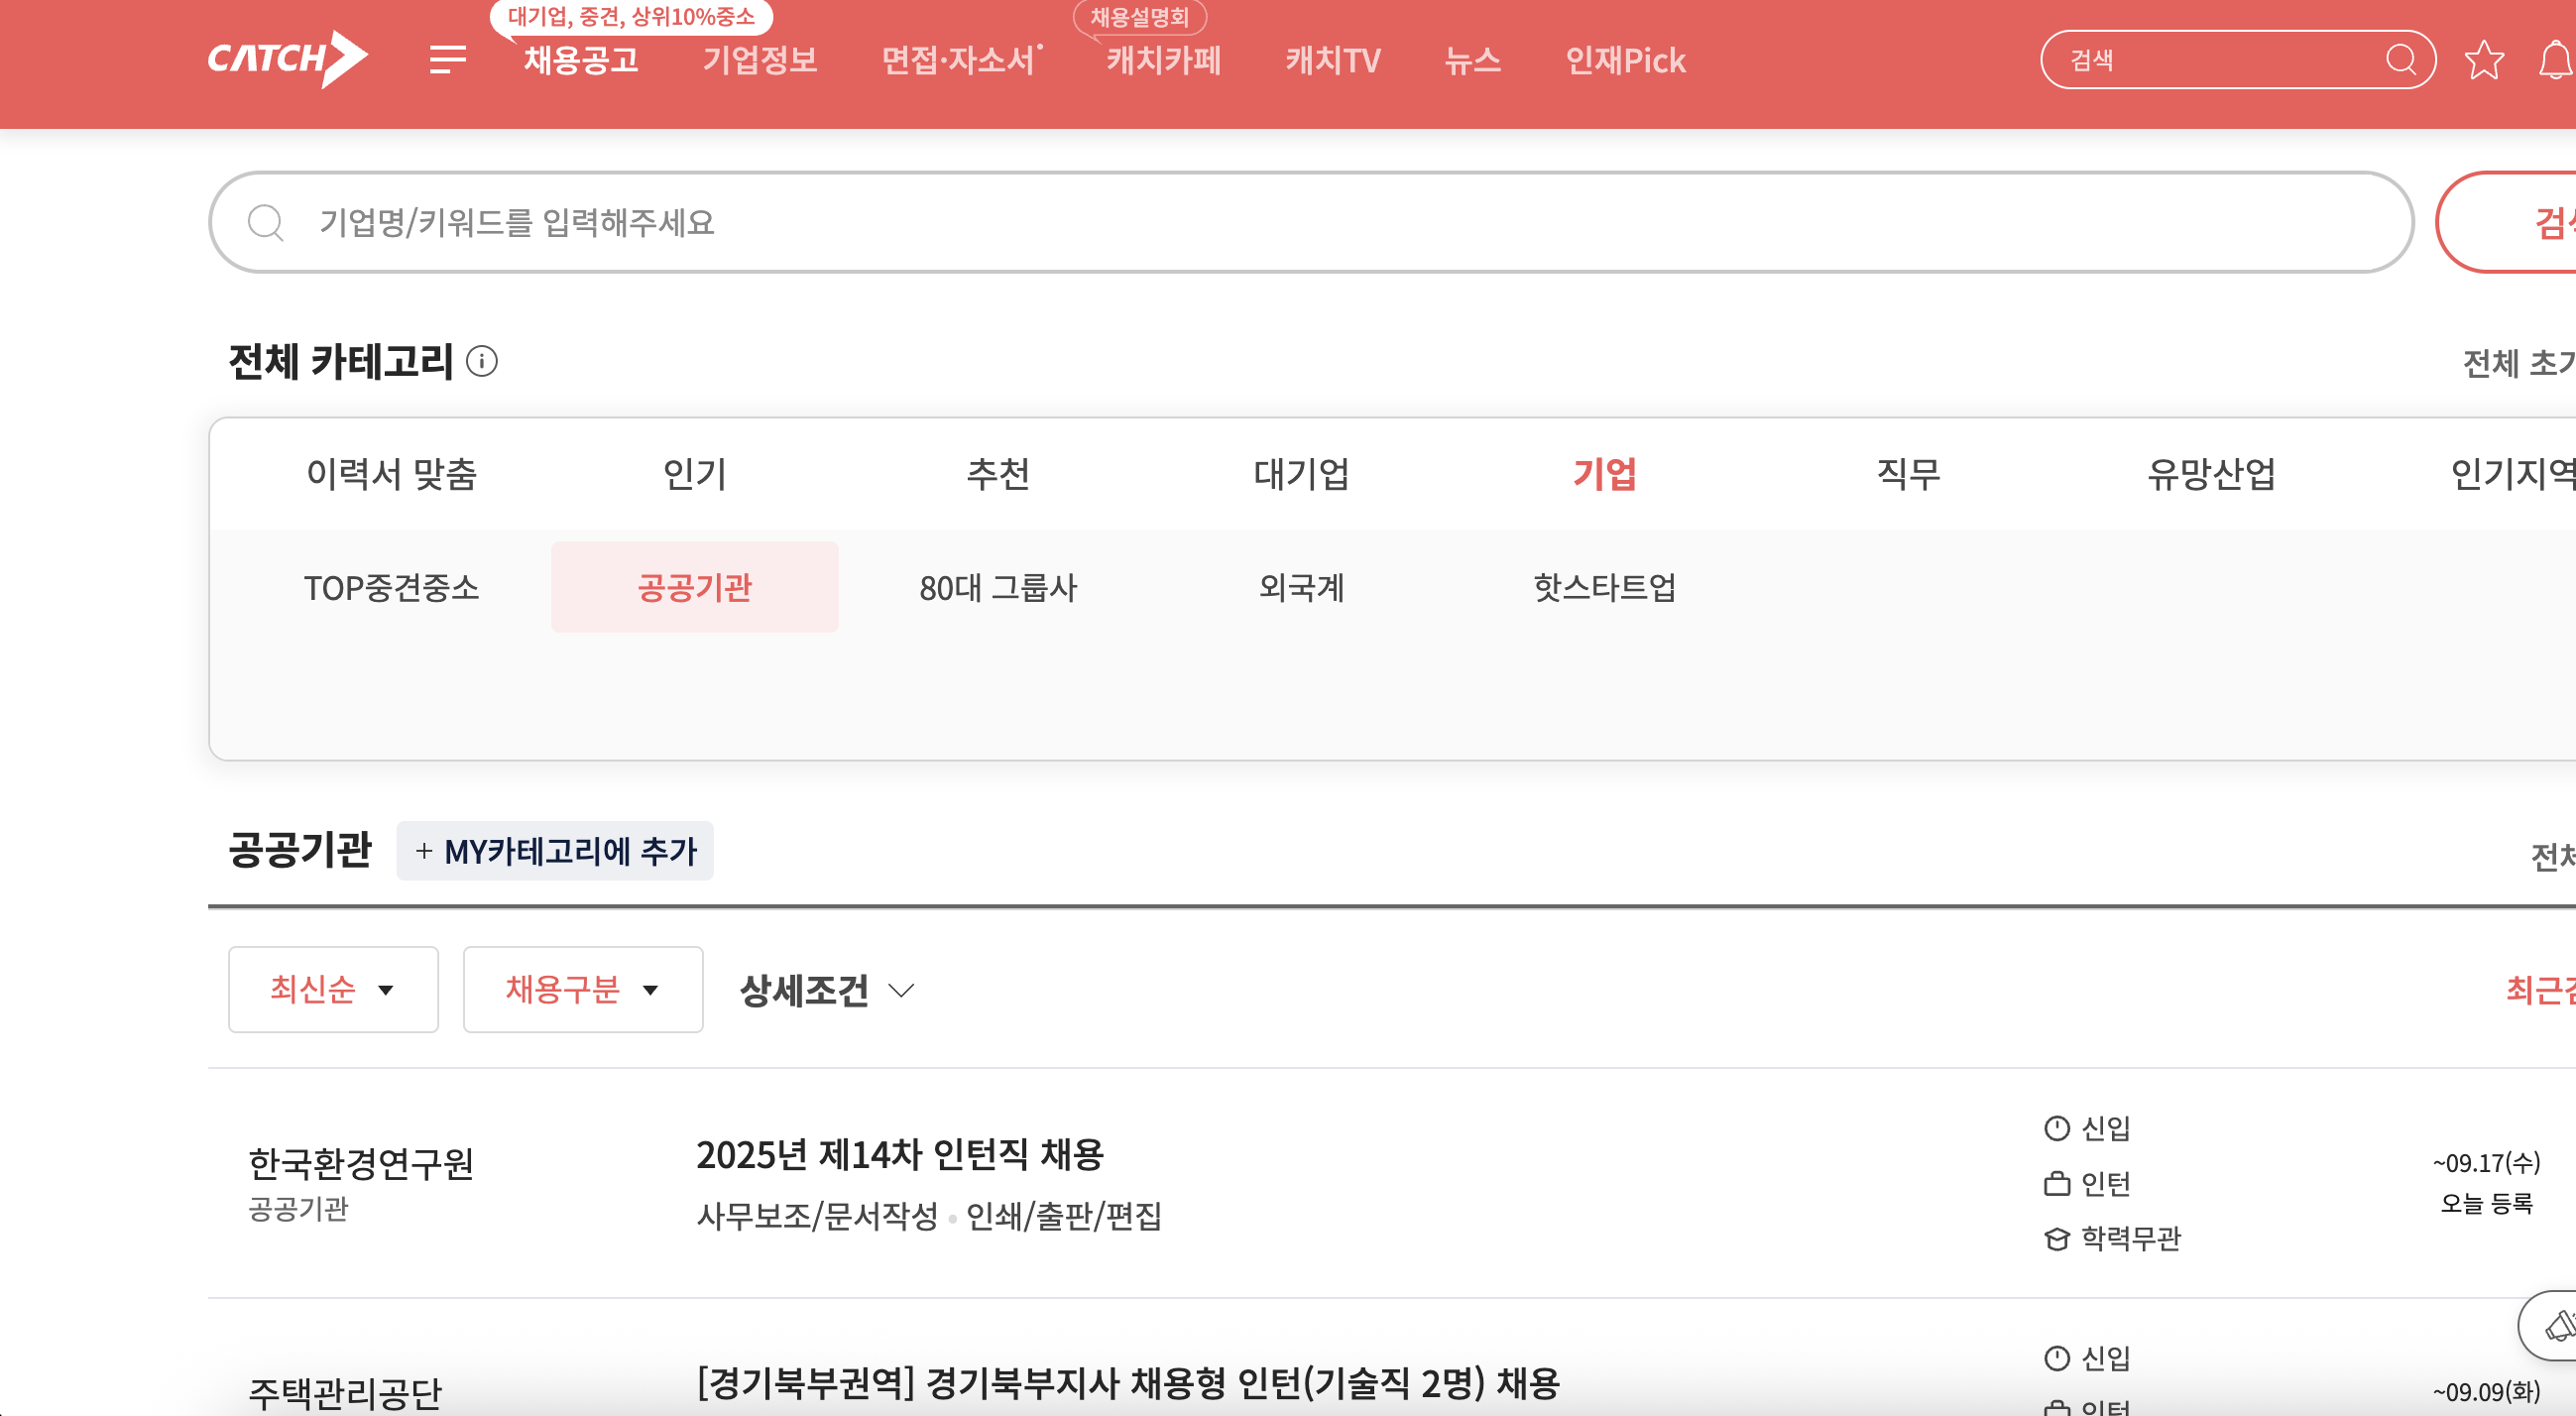Click the CATCH logo icon
2576x1416 pixels.
pos(287,59)
